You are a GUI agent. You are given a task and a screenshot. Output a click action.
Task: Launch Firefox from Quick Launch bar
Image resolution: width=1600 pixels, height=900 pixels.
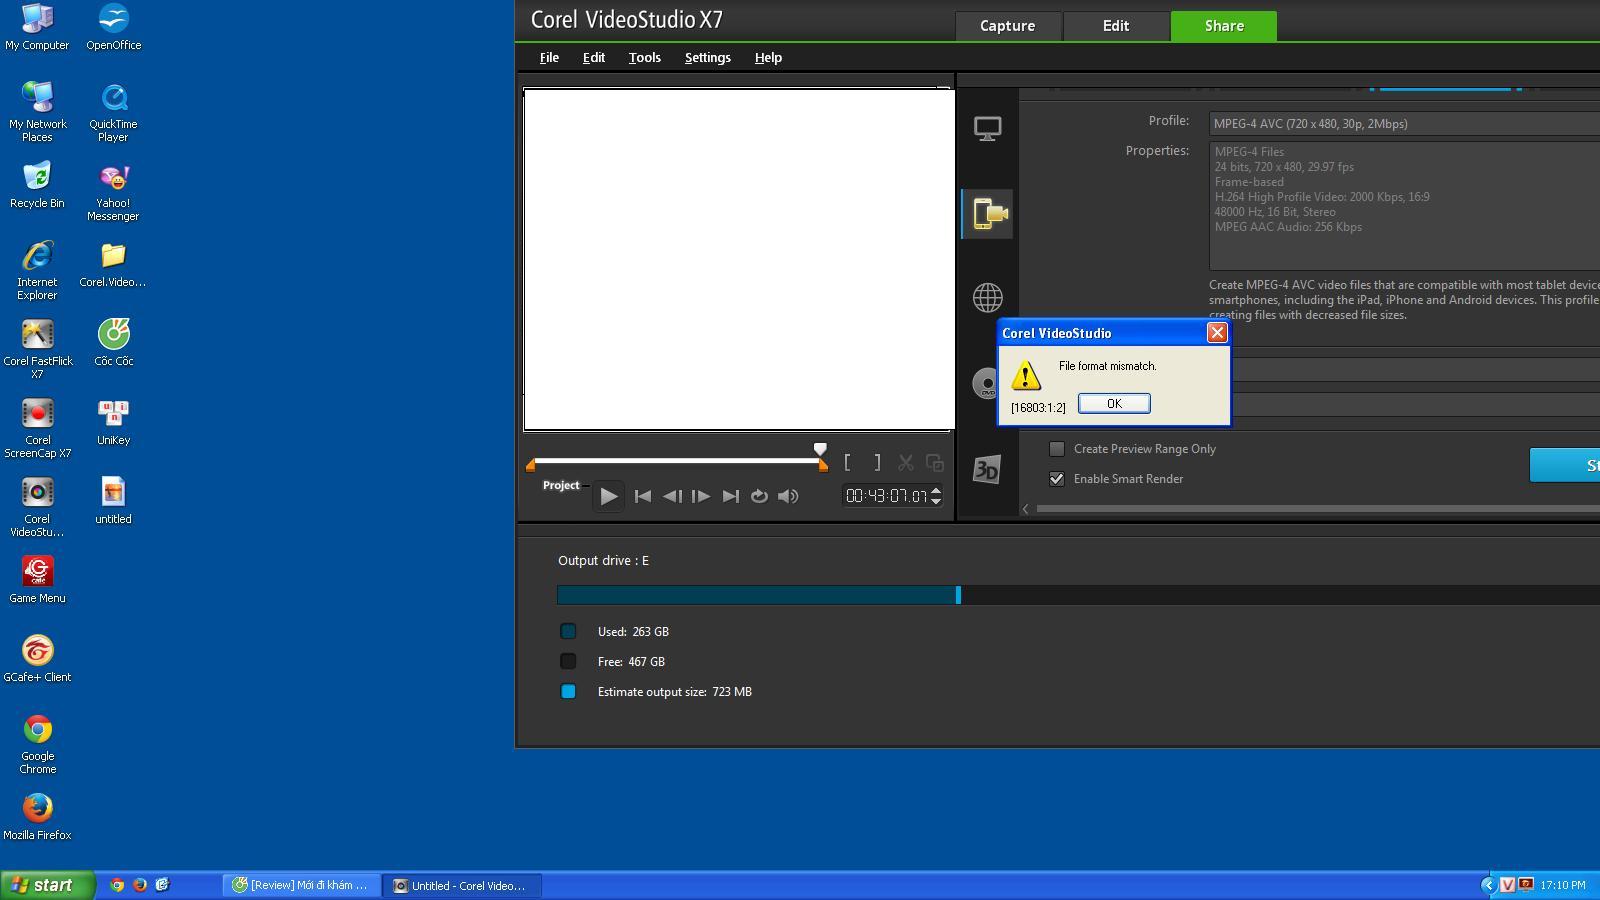140,885
